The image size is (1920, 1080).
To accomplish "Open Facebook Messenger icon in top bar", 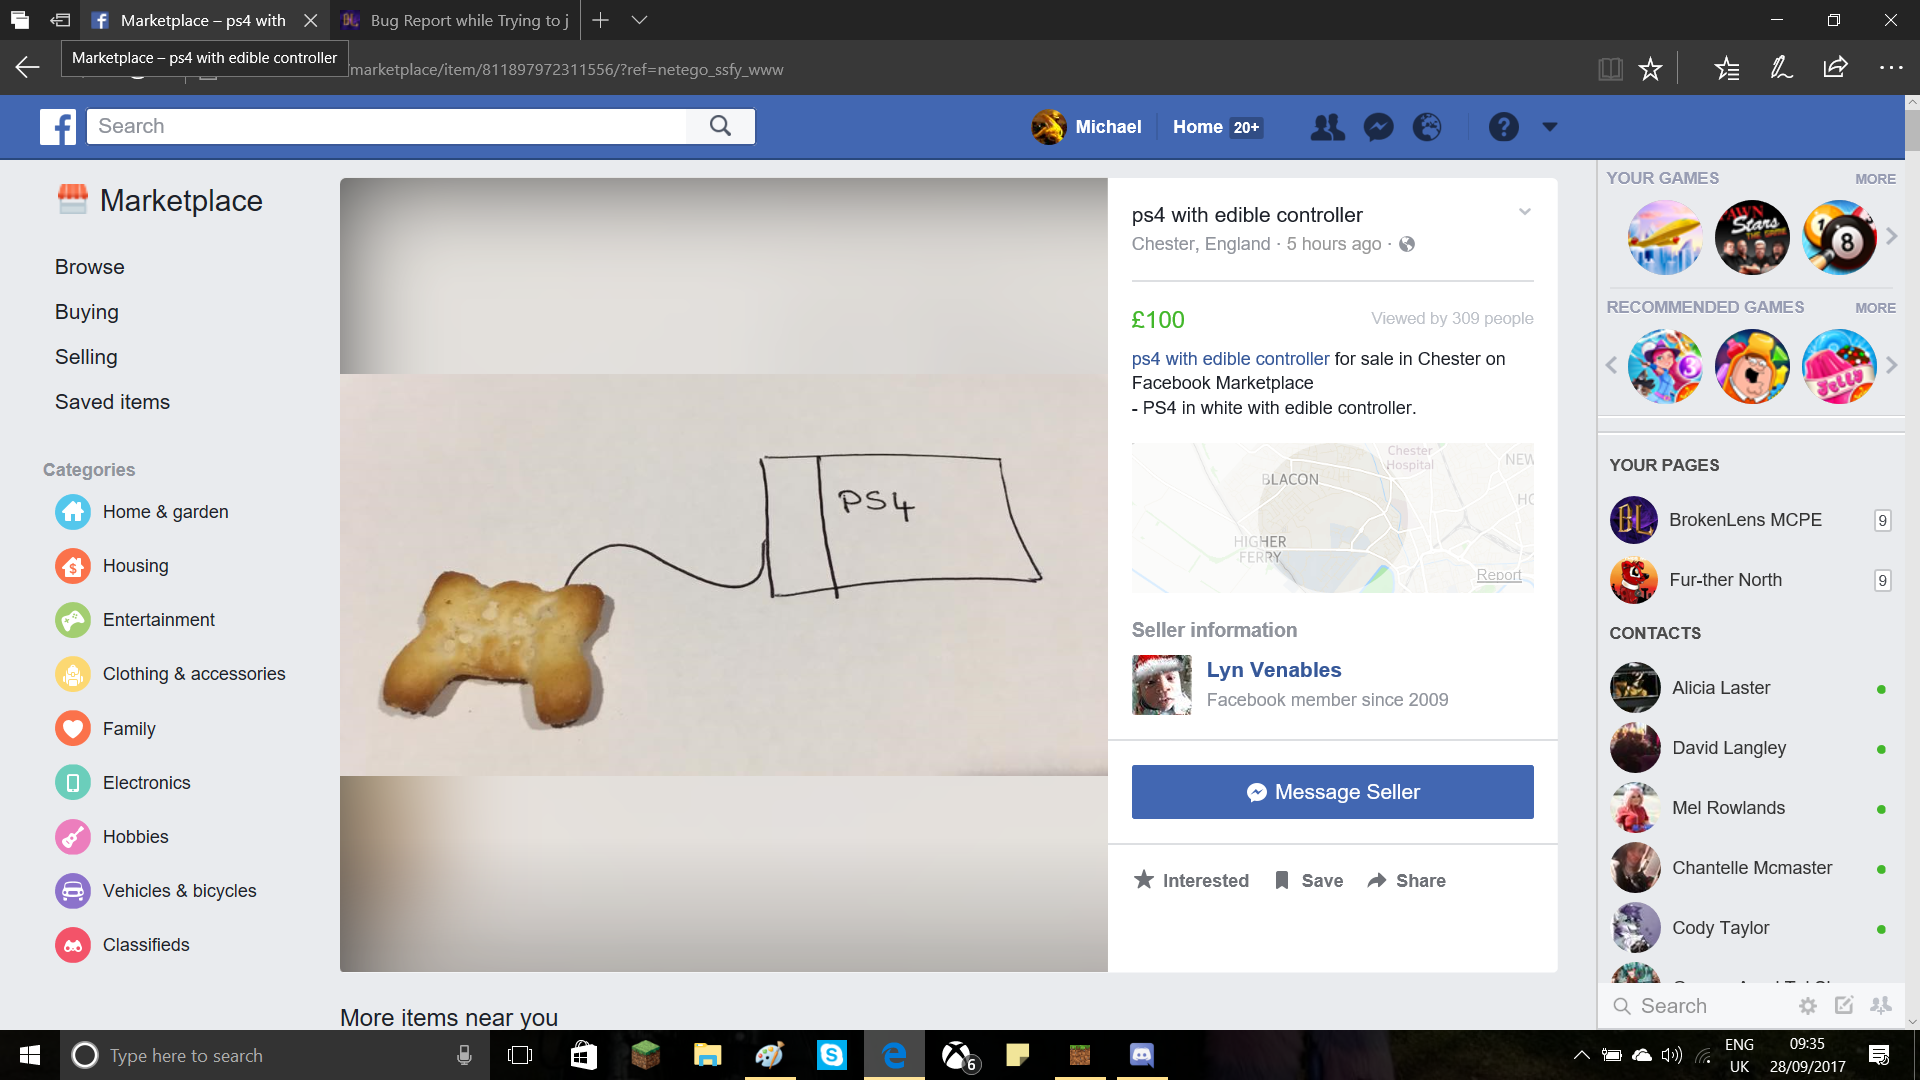I will click(x=1378, y=127).
